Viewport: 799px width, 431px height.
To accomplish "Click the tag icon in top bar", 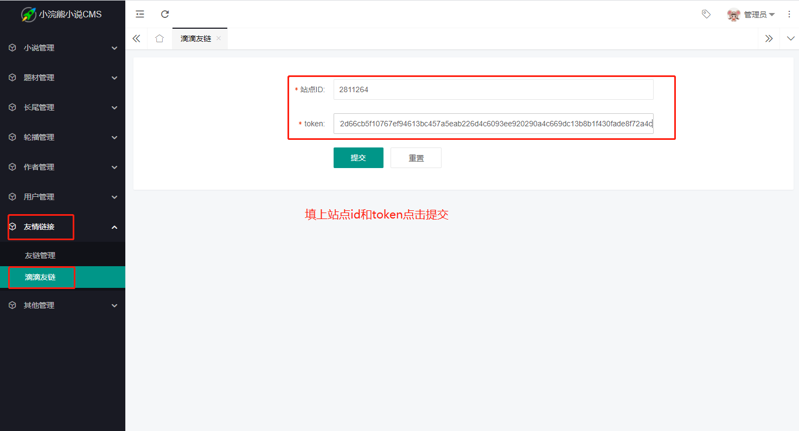I will [x=706, y=14].
